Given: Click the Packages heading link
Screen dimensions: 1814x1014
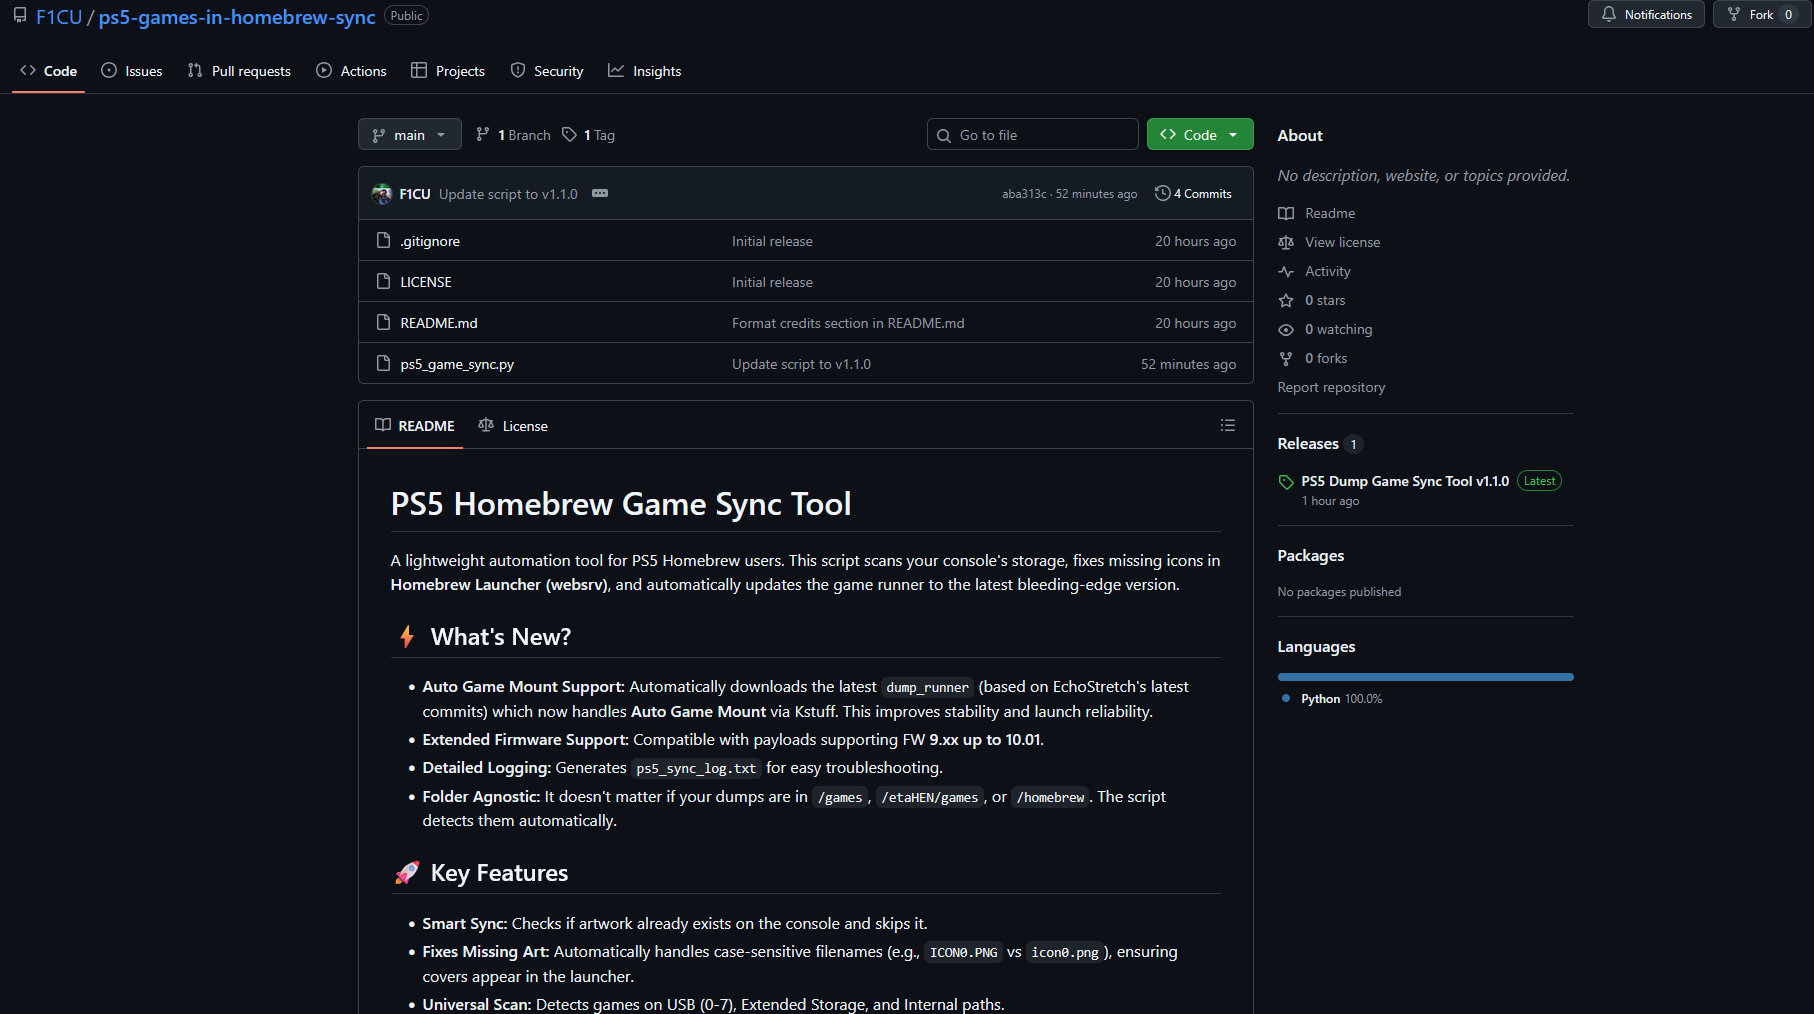Looking at the screenshot, I should 1311,556.
